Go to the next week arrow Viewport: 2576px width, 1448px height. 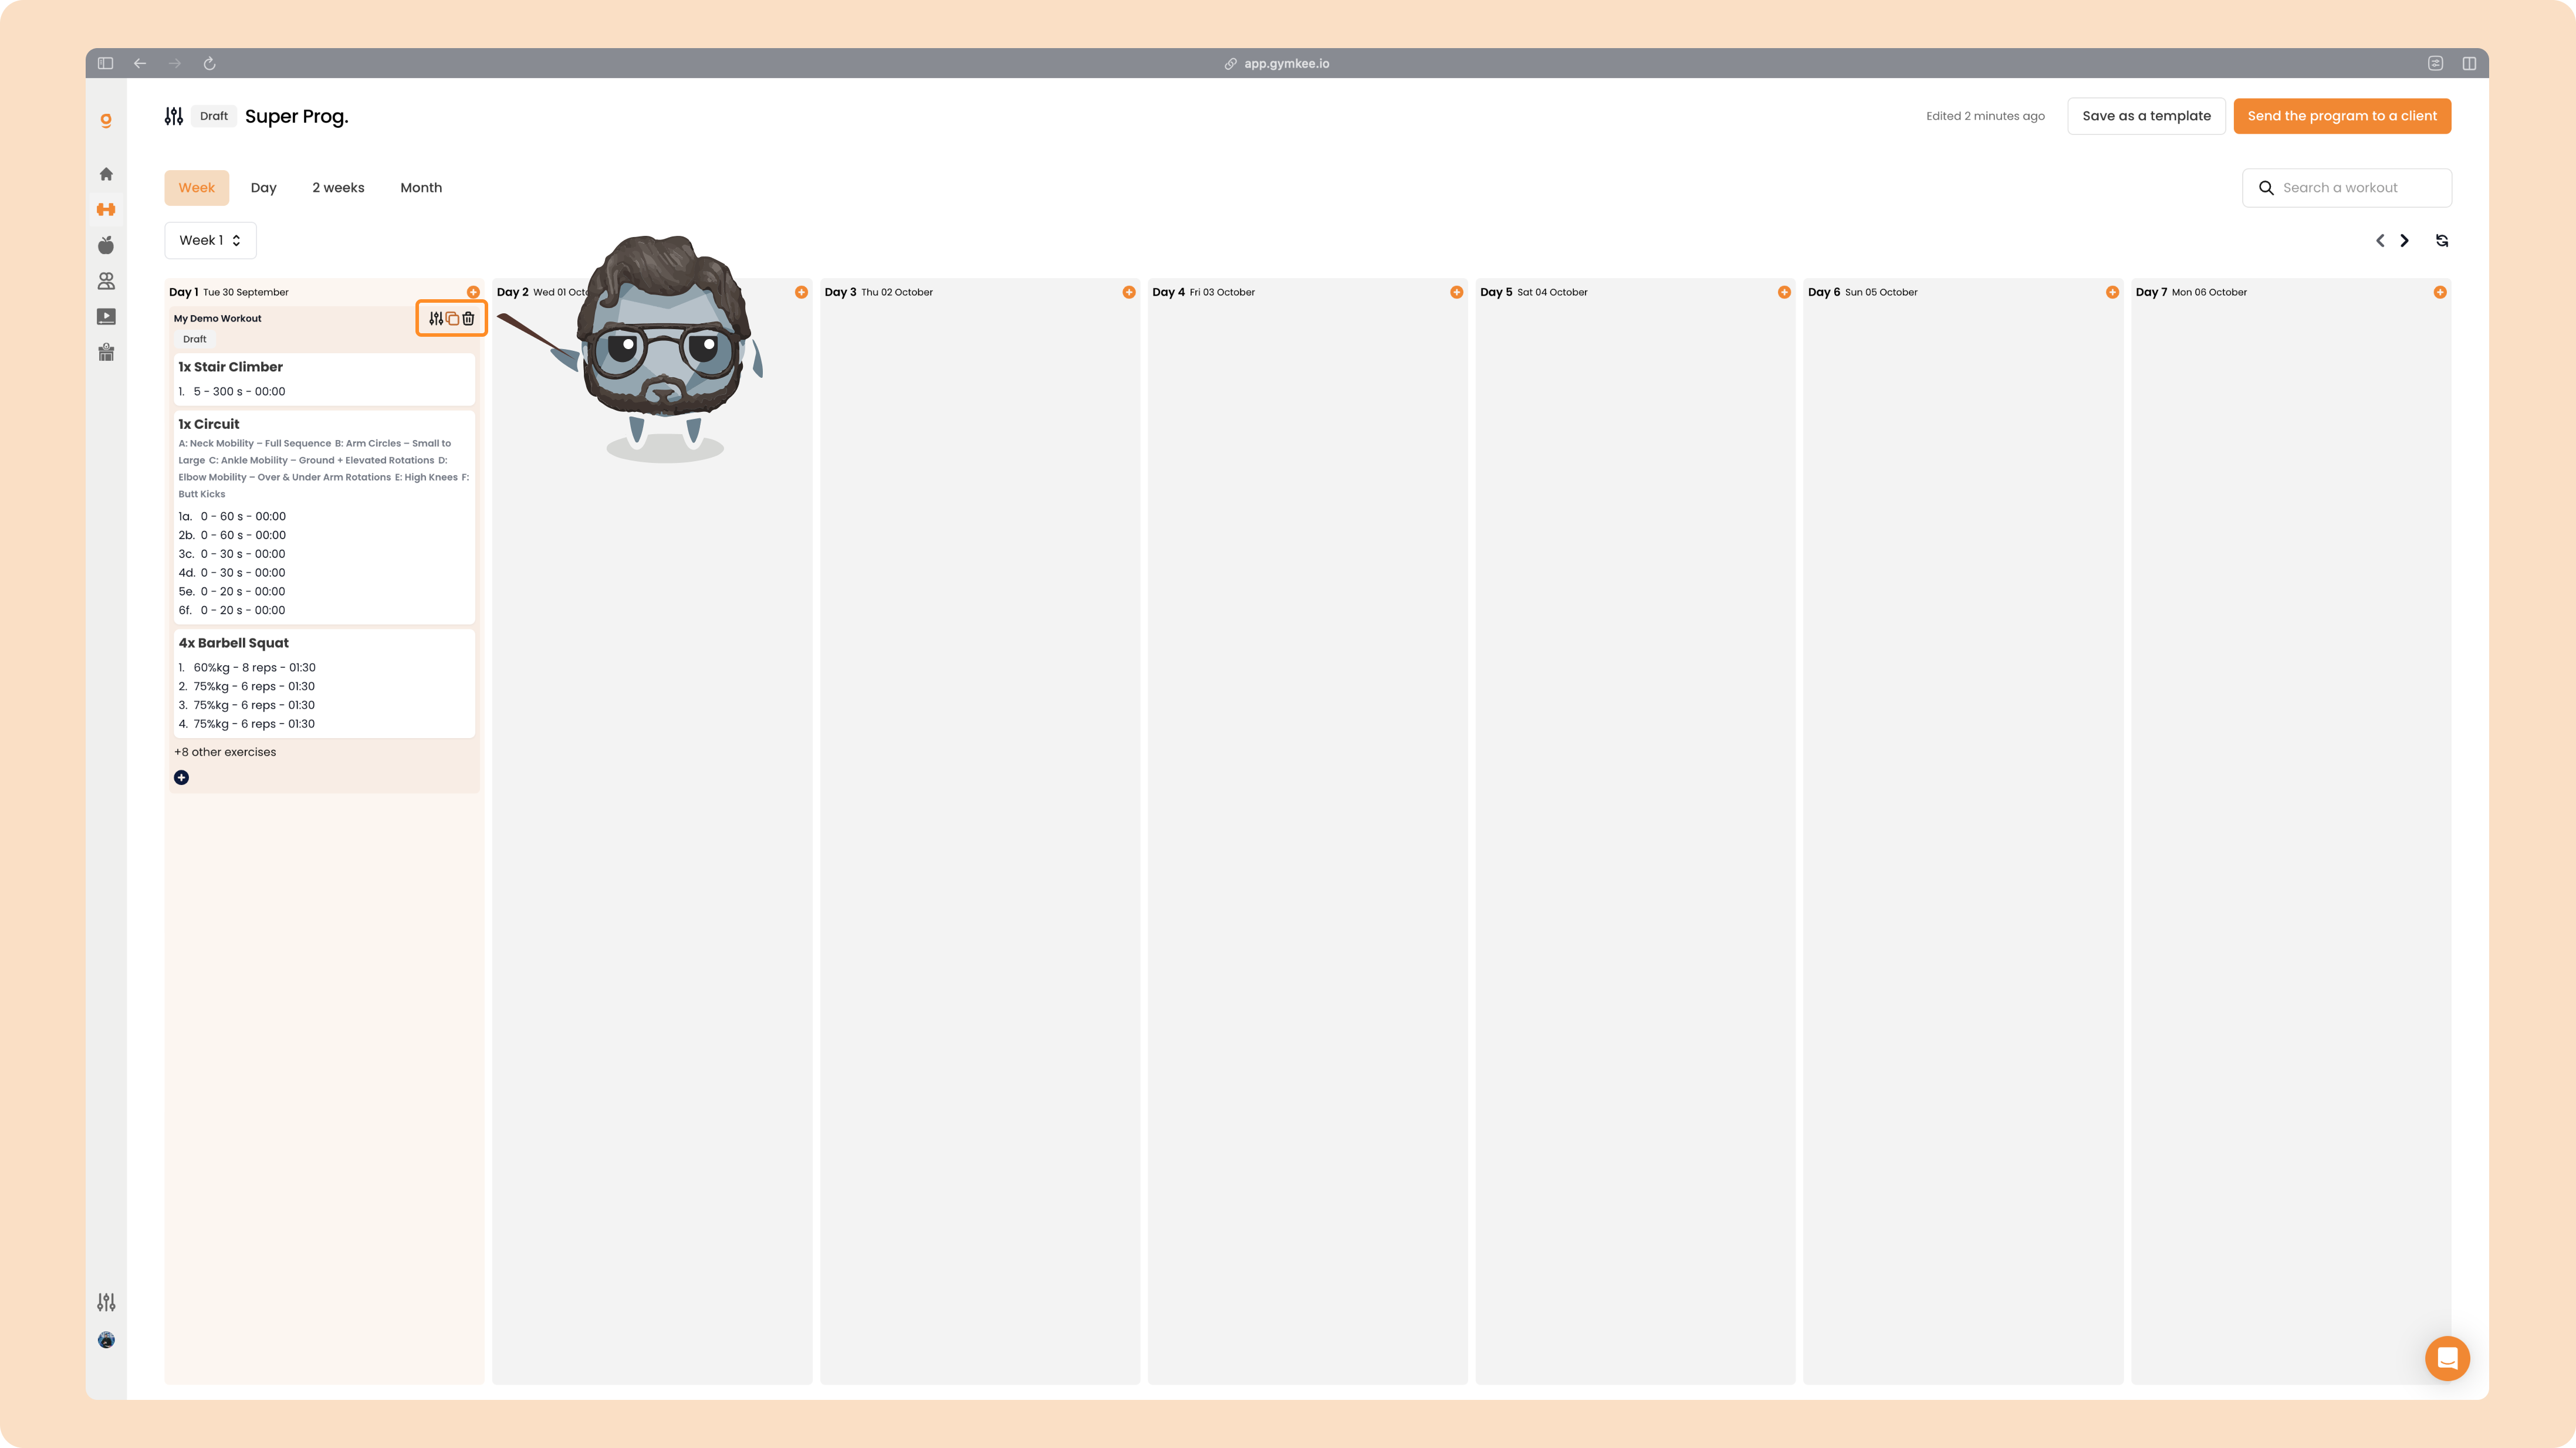pos(2405,240)
